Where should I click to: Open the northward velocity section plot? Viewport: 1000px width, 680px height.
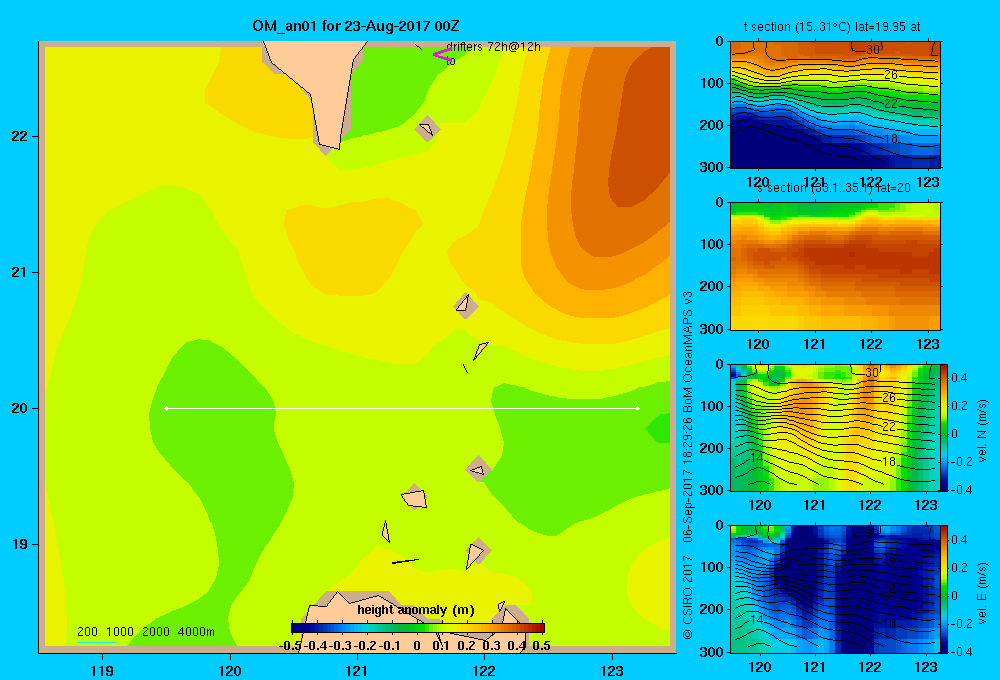835,427
